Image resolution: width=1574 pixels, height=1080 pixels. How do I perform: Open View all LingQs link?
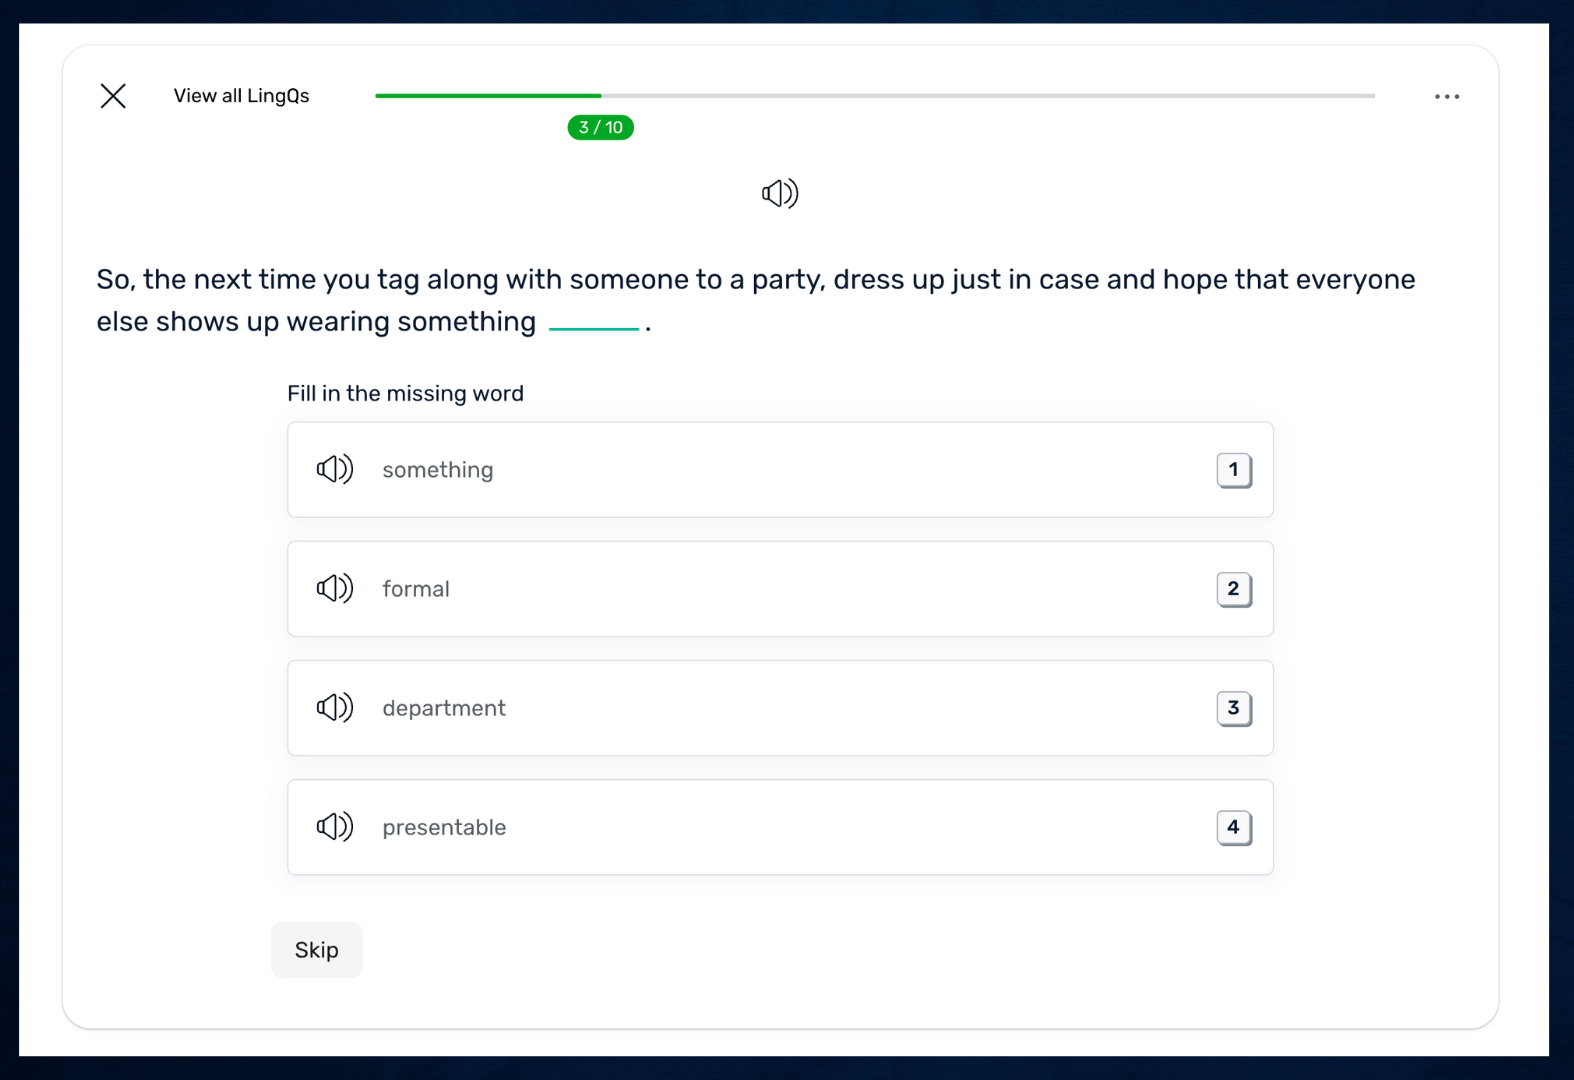click(x=241, y=96)
